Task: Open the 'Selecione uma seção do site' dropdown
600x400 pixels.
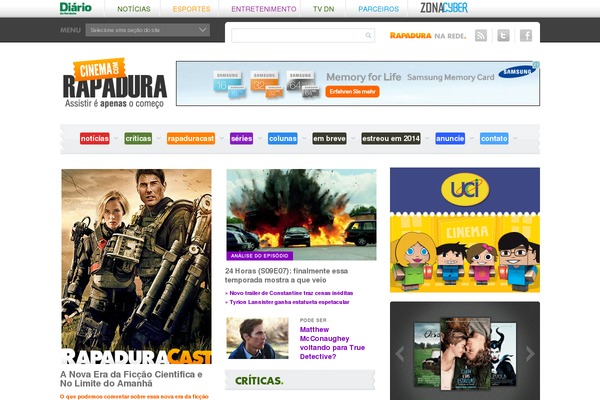Action: point(148,30)
